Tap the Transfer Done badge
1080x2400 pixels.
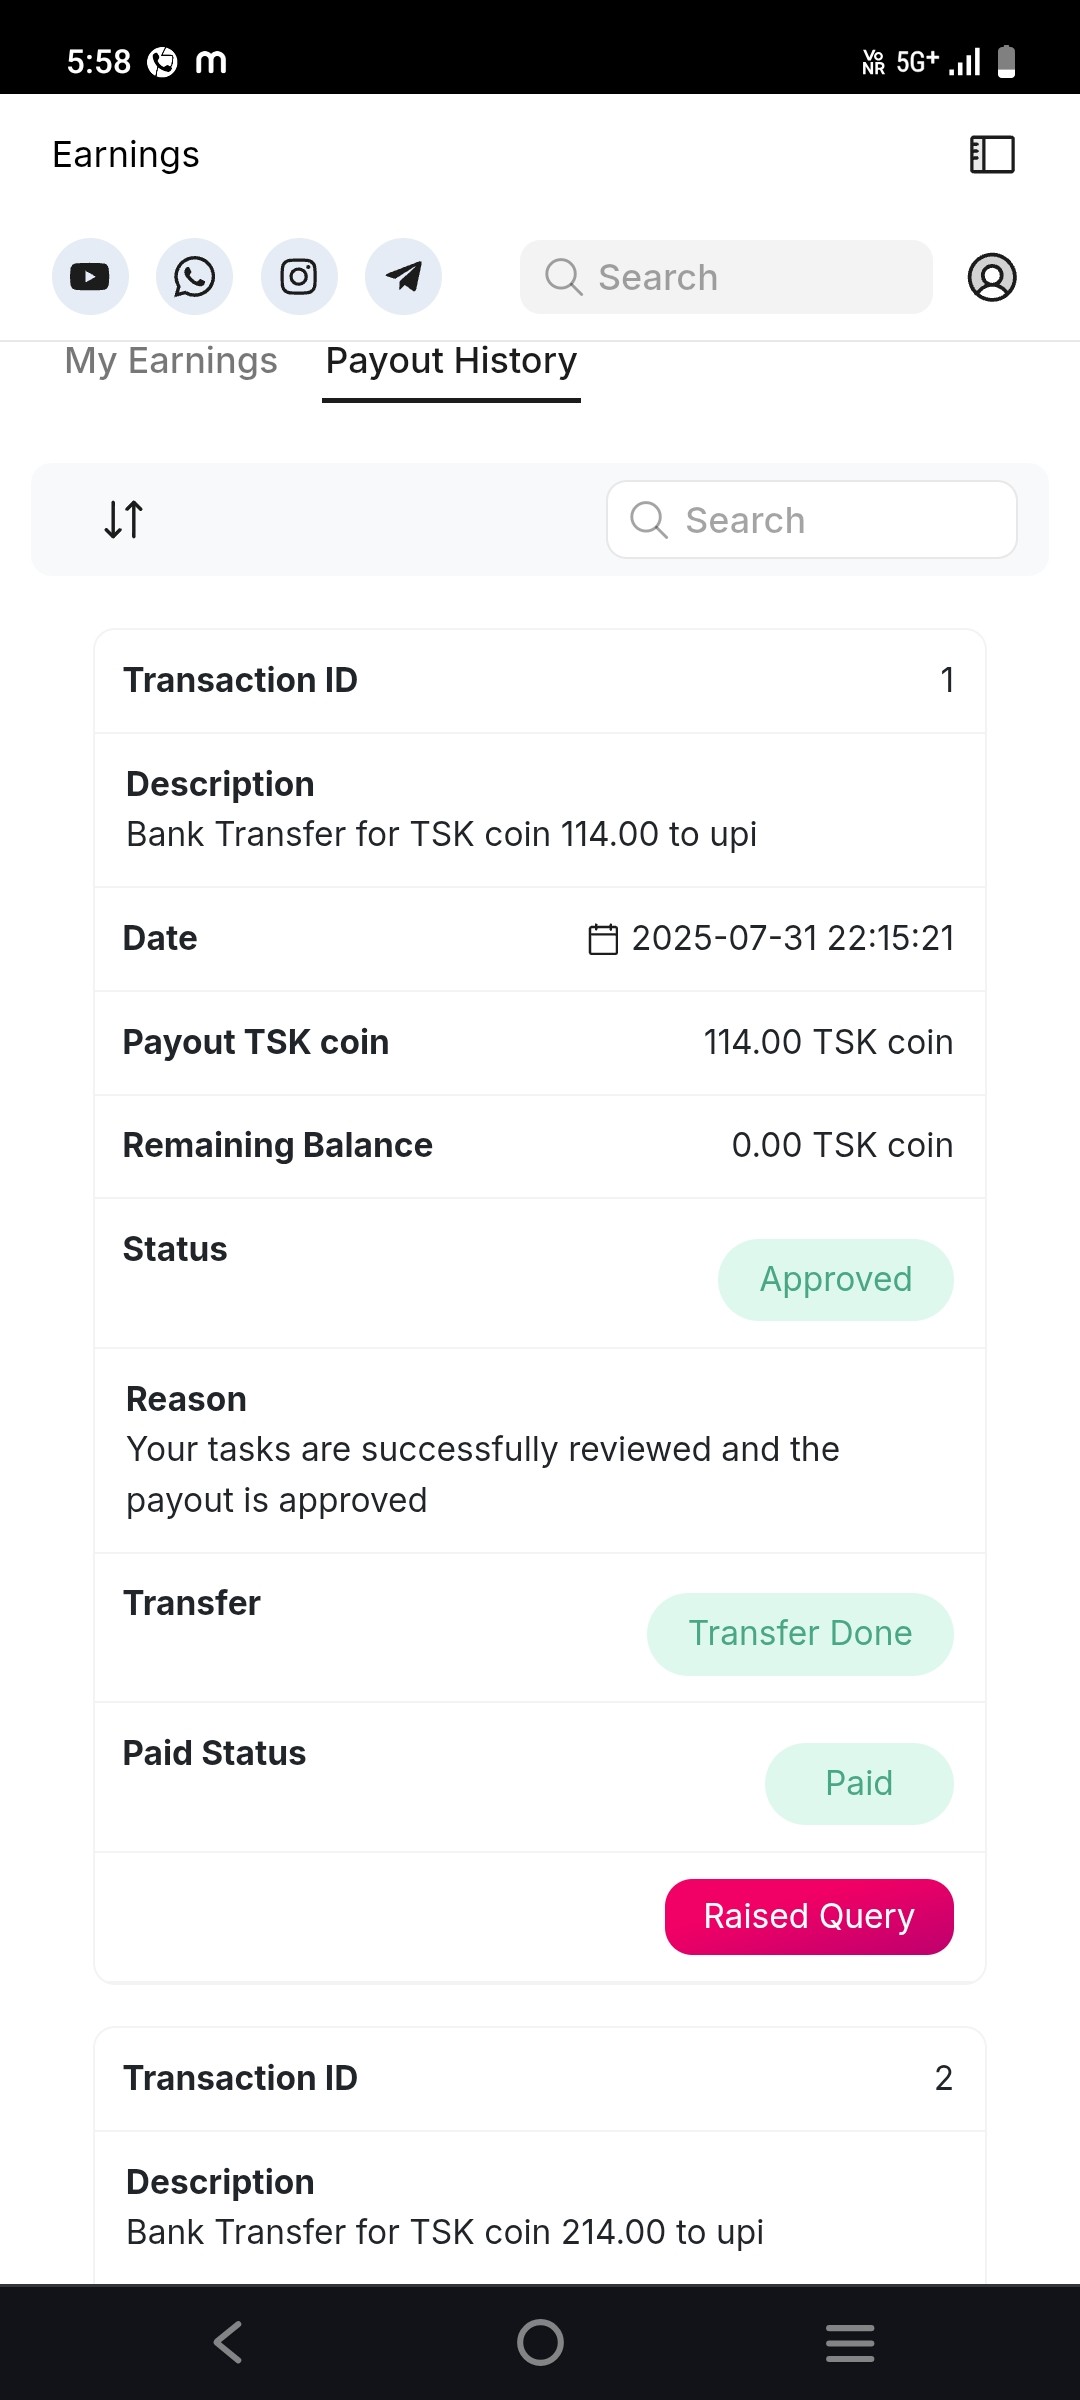tap(800, 1633)
